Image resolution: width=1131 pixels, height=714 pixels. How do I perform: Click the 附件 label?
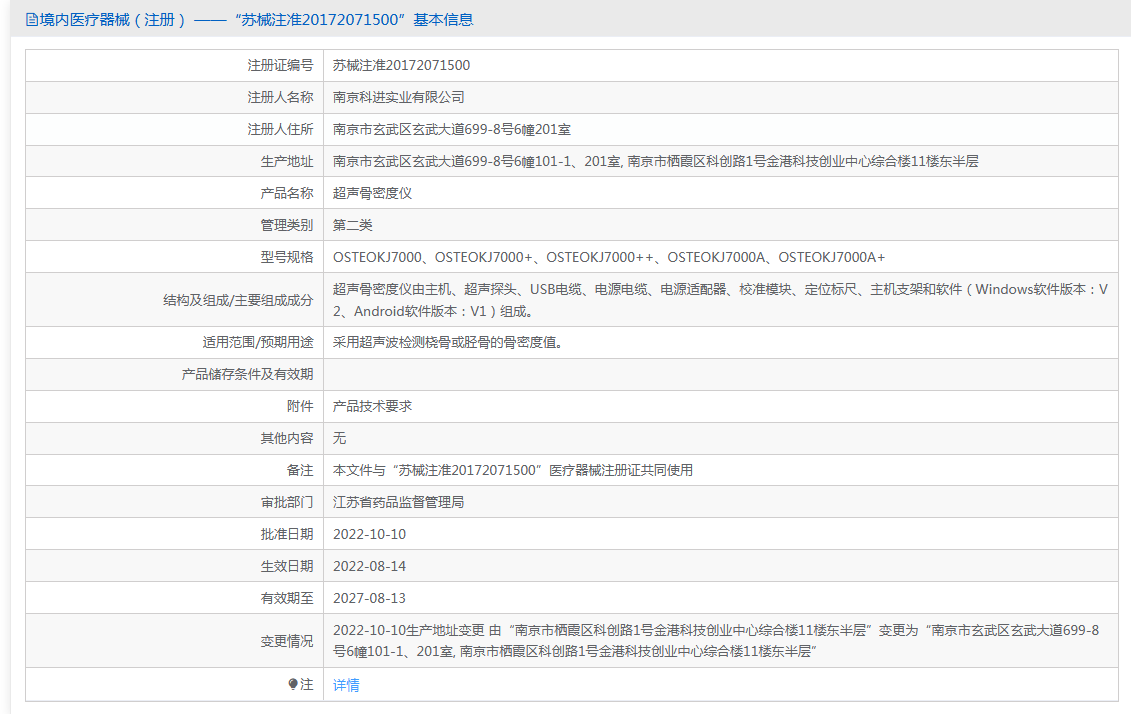[x=300, y=406]
